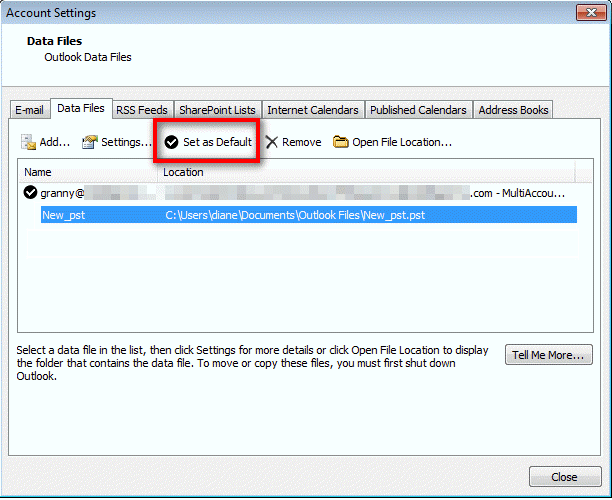Select the New_pst data file name
The height and width of the screenshot is (500, 612).
point(64,215)
